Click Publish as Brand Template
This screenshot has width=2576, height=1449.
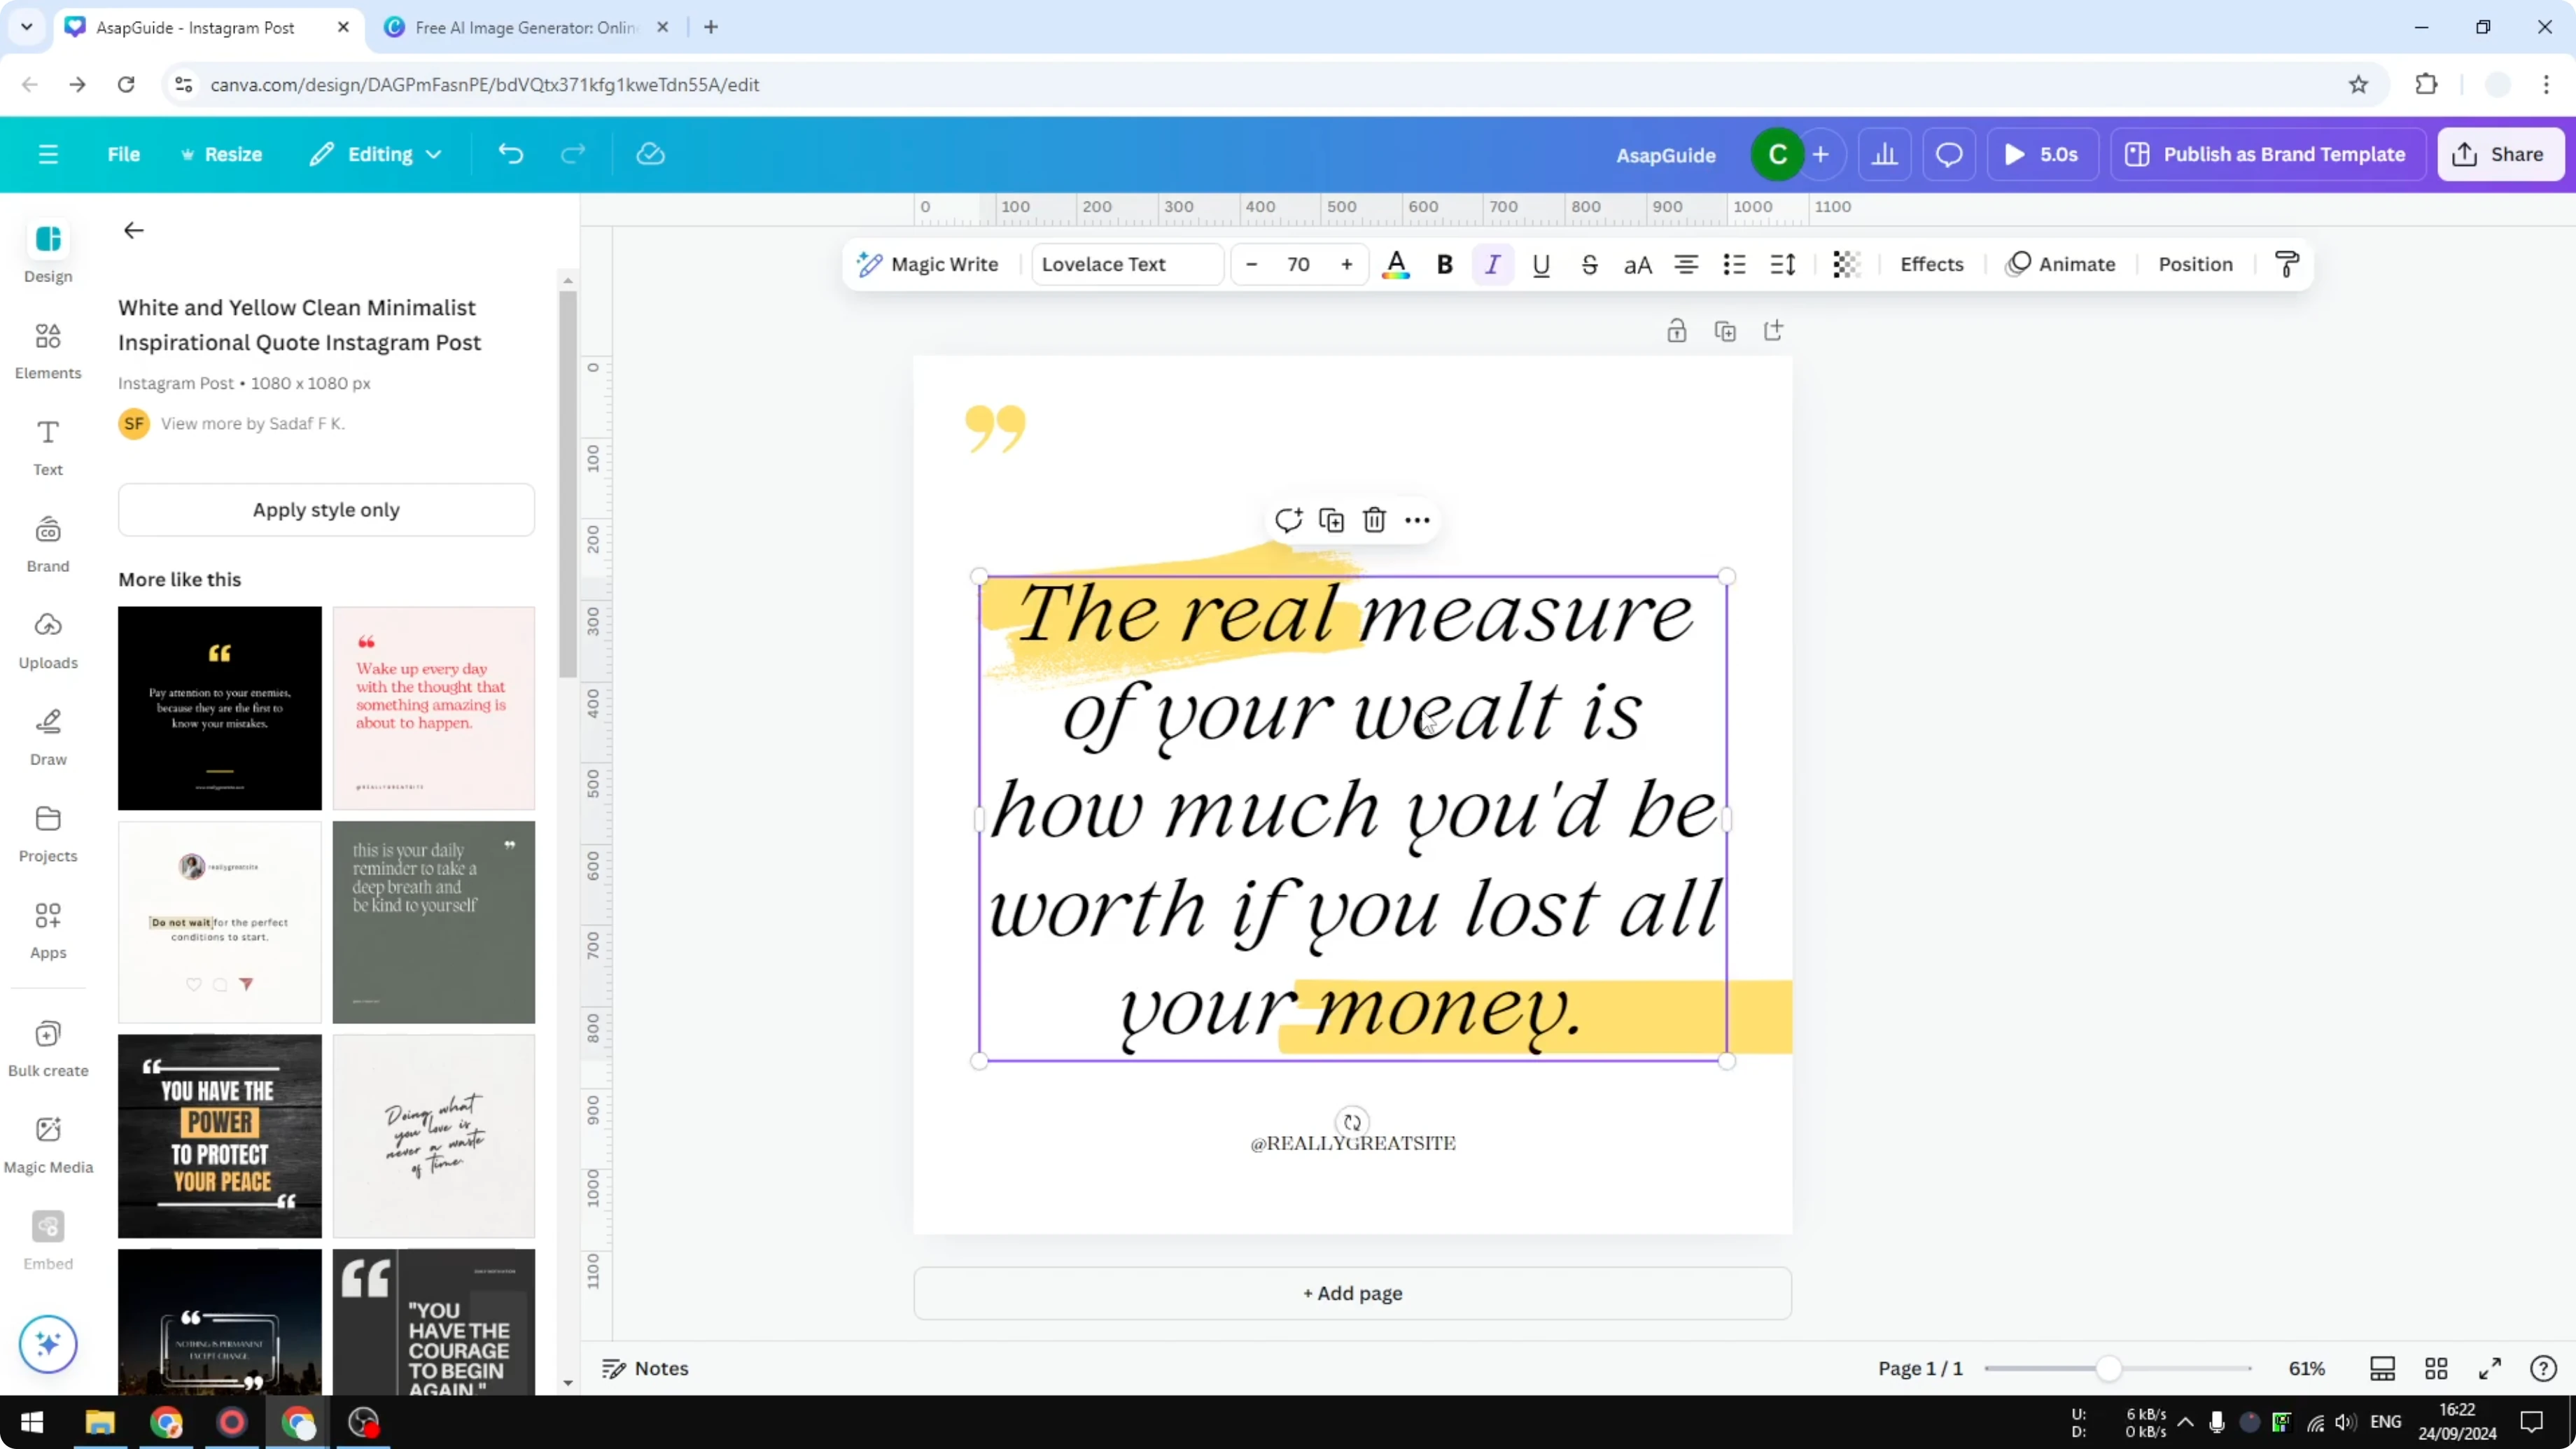(x=2267, y=155)
